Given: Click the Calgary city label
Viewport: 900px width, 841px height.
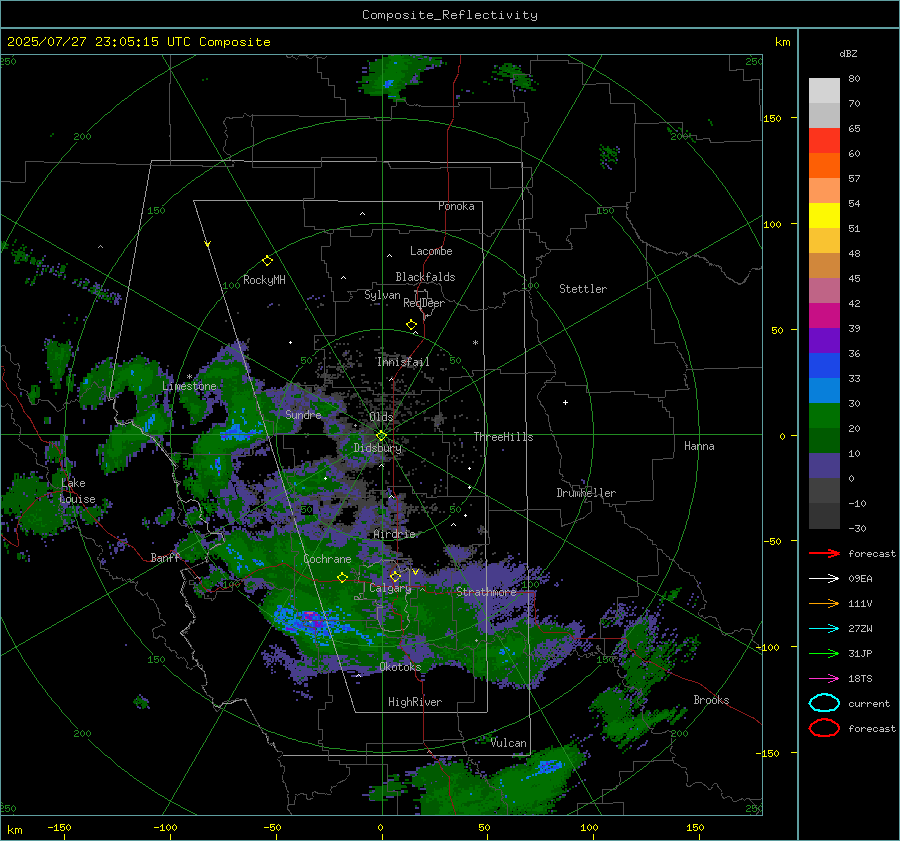Looking at the screenshot, I should point(390,588).
